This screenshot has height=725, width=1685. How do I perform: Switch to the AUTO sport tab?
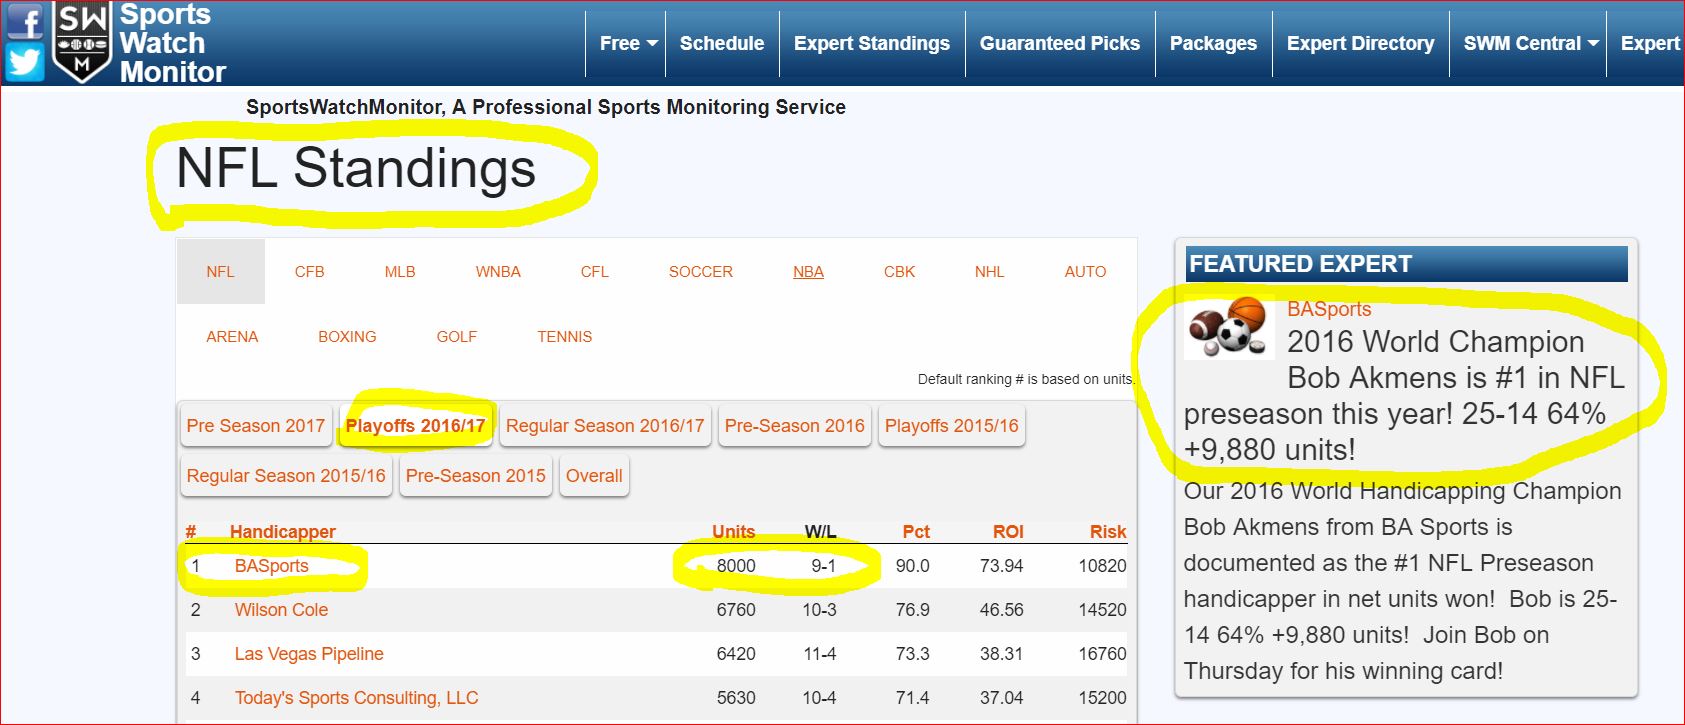coord(1085,271)
